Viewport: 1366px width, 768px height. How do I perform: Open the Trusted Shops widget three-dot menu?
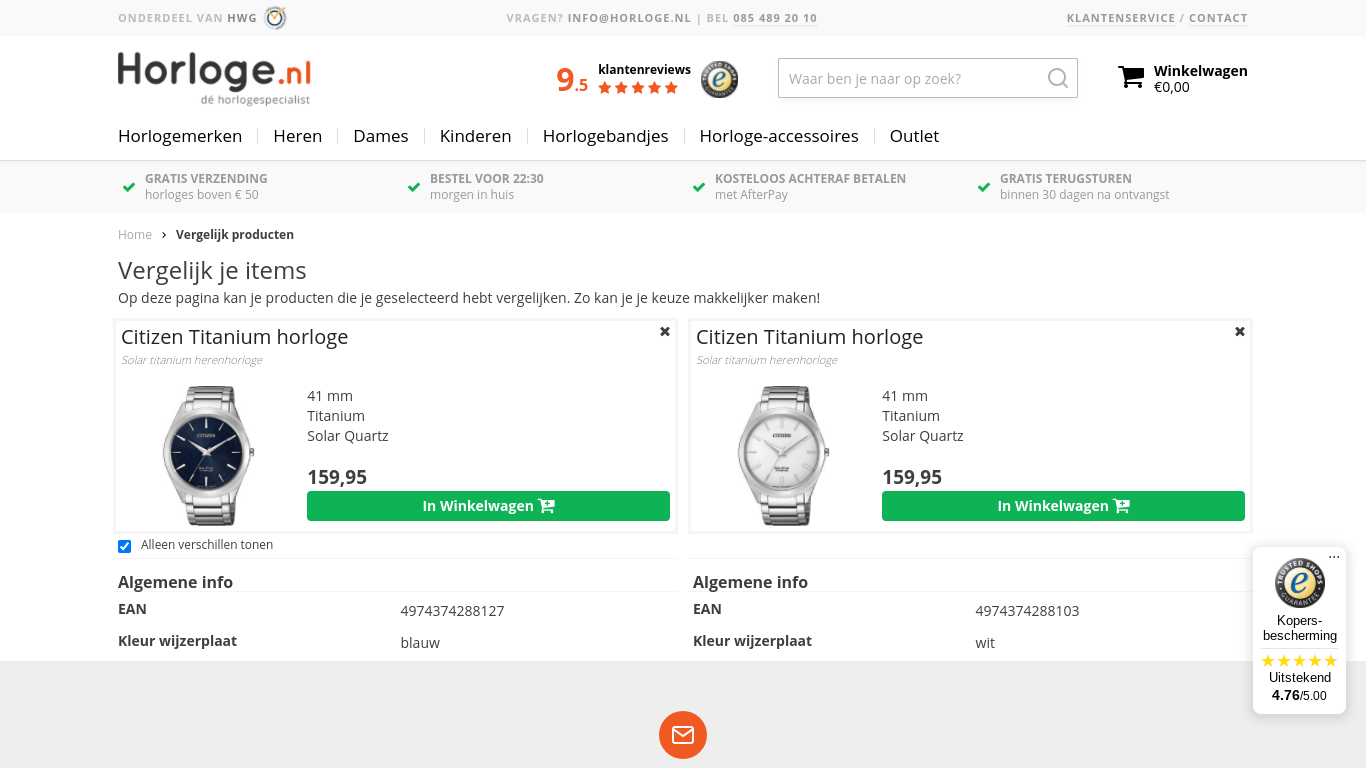(1334, 557)
